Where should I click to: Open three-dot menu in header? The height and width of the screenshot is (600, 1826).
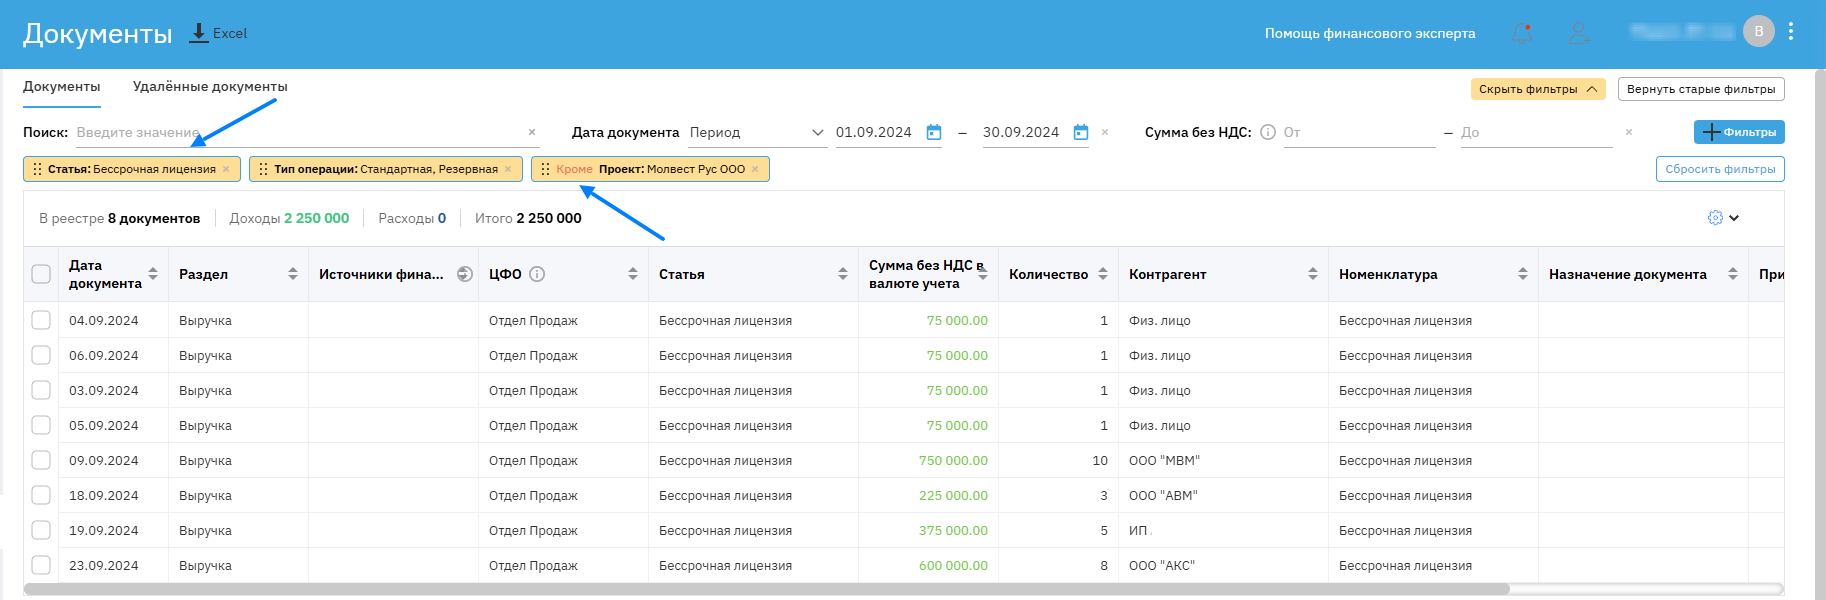tap(1791, 32)
